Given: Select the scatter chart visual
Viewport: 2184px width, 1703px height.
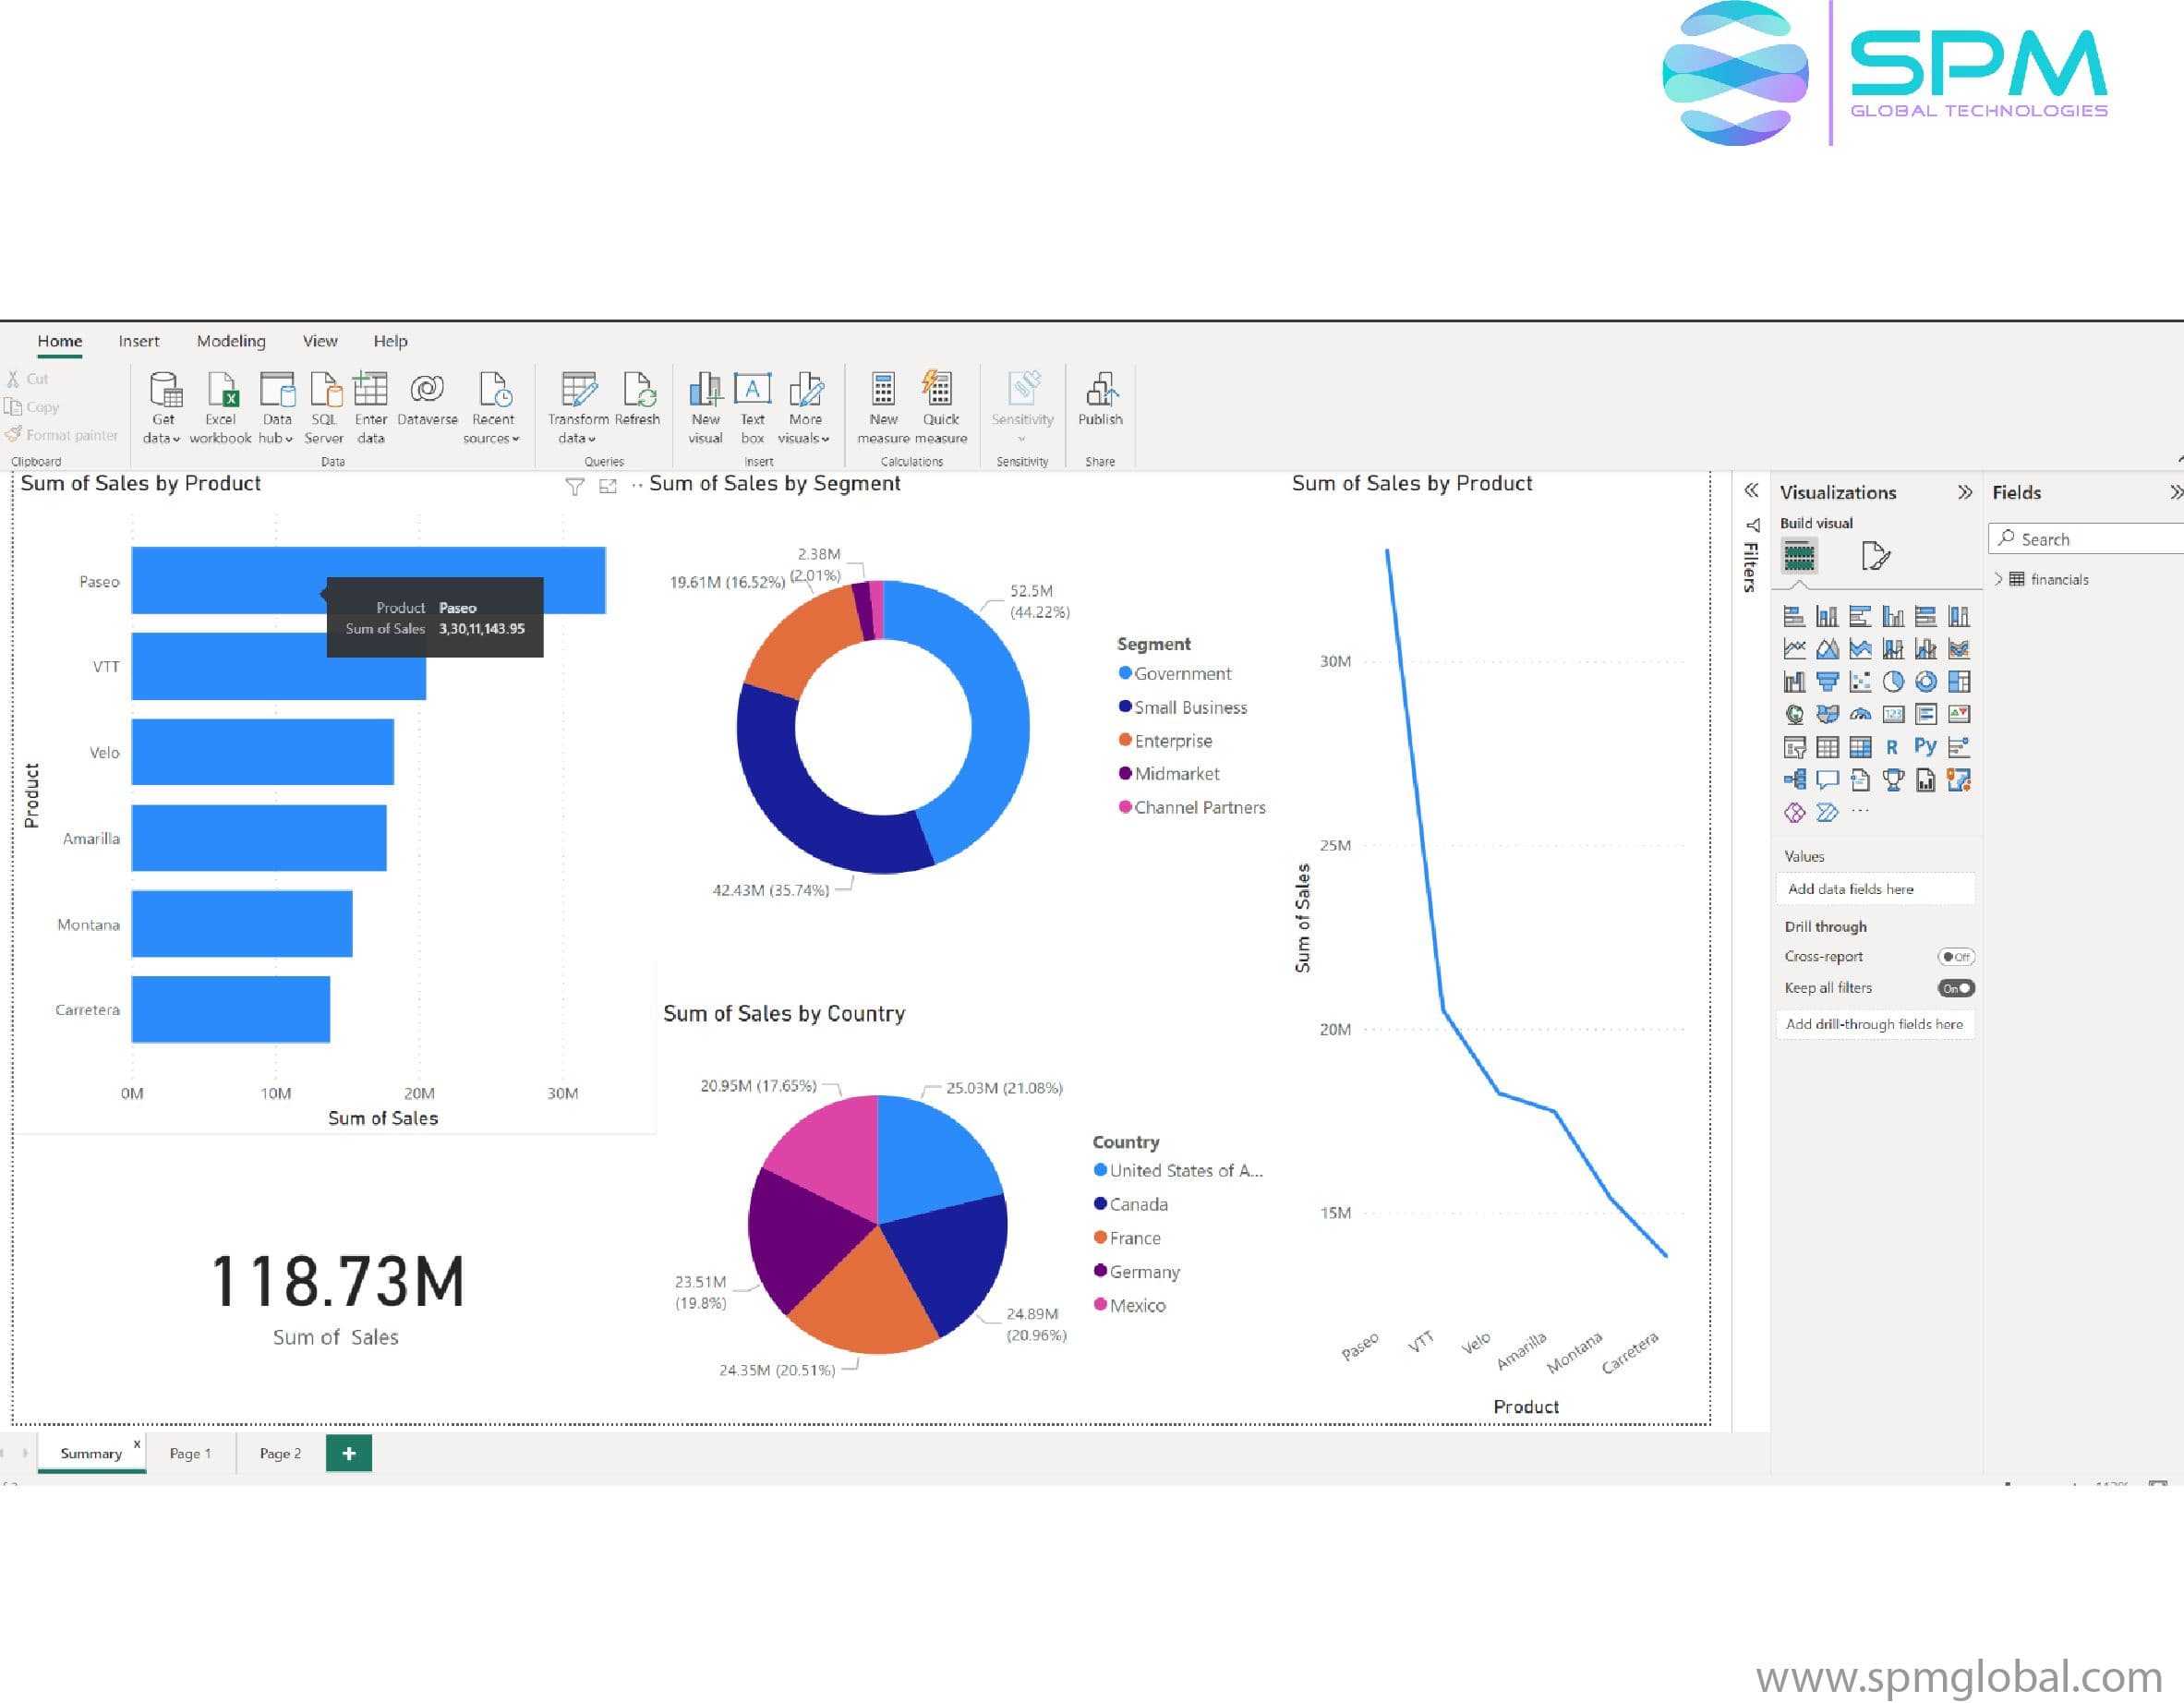Looking at the screenshot, I should click(x=1860, y=682).
